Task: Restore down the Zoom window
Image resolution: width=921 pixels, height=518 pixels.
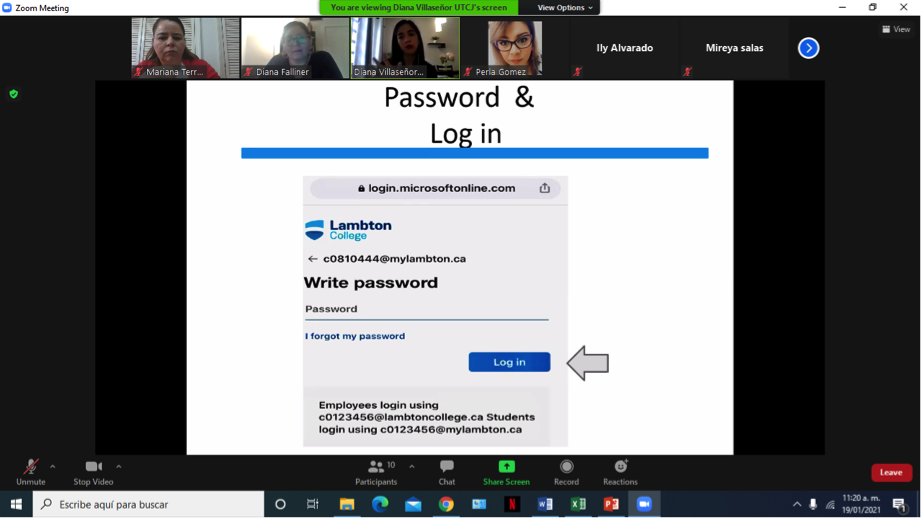Action: pos(872,7)
